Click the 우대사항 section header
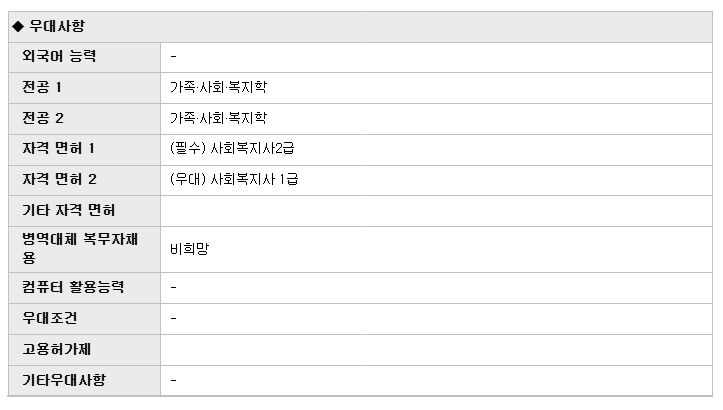Image resolution: width=723 pixels, height=410 pixels. coord(57,26)
